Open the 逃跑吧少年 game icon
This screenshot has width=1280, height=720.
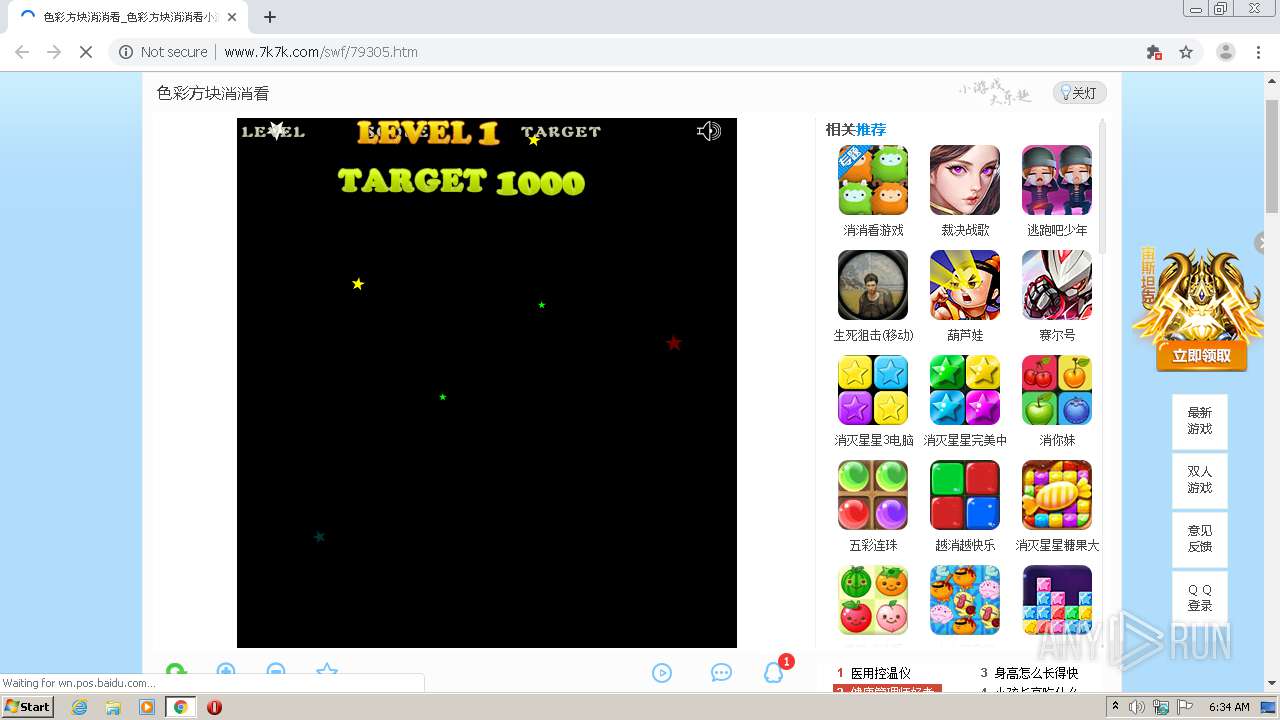click(1057, 180)
